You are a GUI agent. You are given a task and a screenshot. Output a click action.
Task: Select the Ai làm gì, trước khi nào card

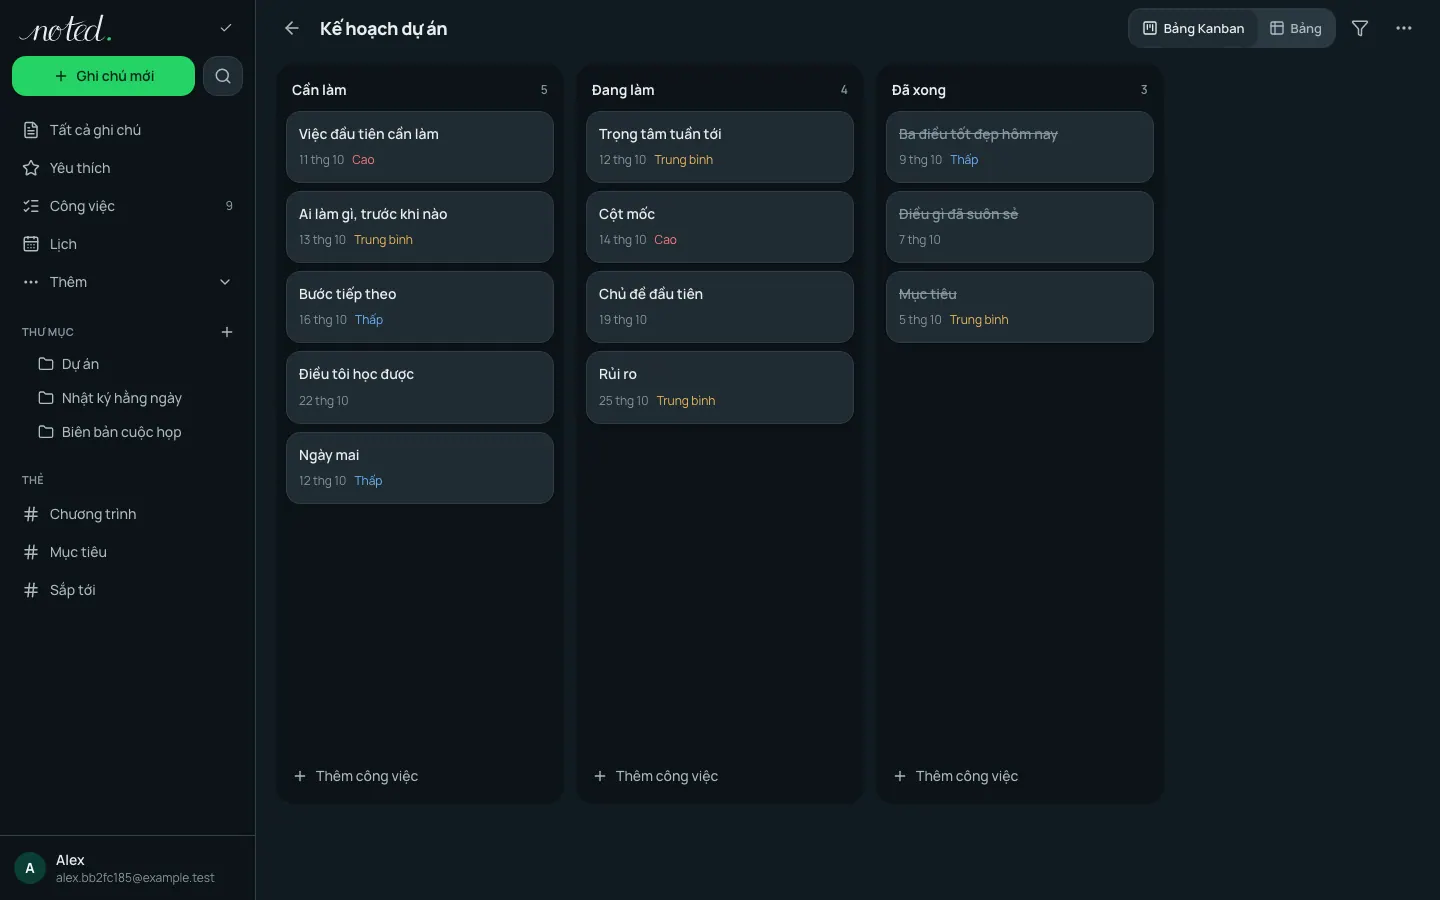[420, 227]
